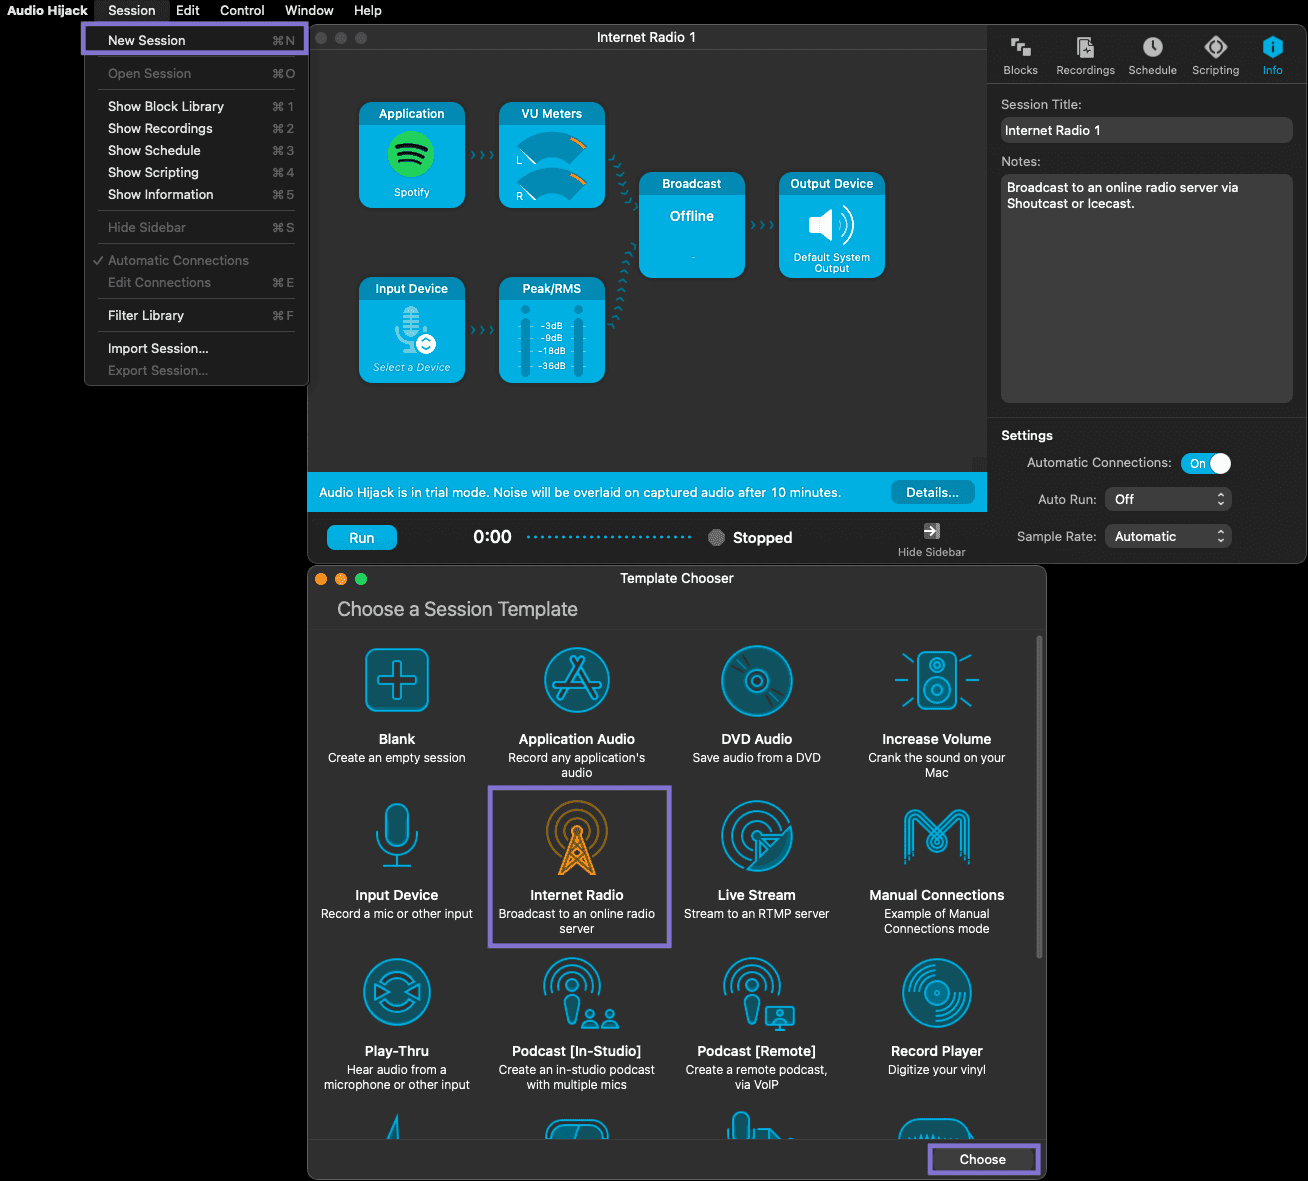Viewport: 1308px width, 1181px height.
Task: Choose New Session from the menu
Action: pyautogui.click(x=196, y=40)
